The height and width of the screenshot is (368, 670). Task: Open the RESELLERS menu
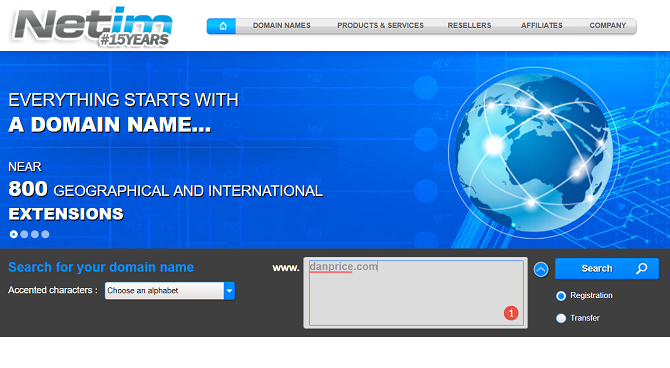(x=469, y=26)
